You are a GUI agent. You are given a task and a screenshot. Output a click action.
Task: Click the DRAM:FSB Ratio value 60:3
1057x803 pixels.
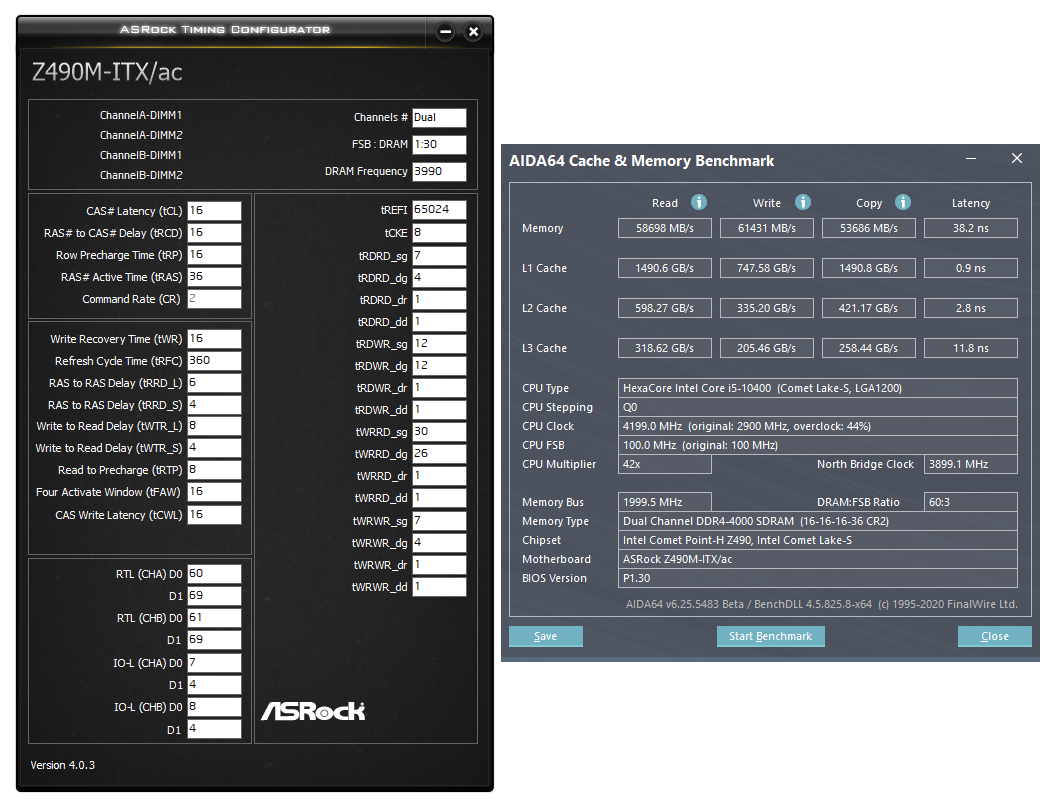[x=971, y=502]
